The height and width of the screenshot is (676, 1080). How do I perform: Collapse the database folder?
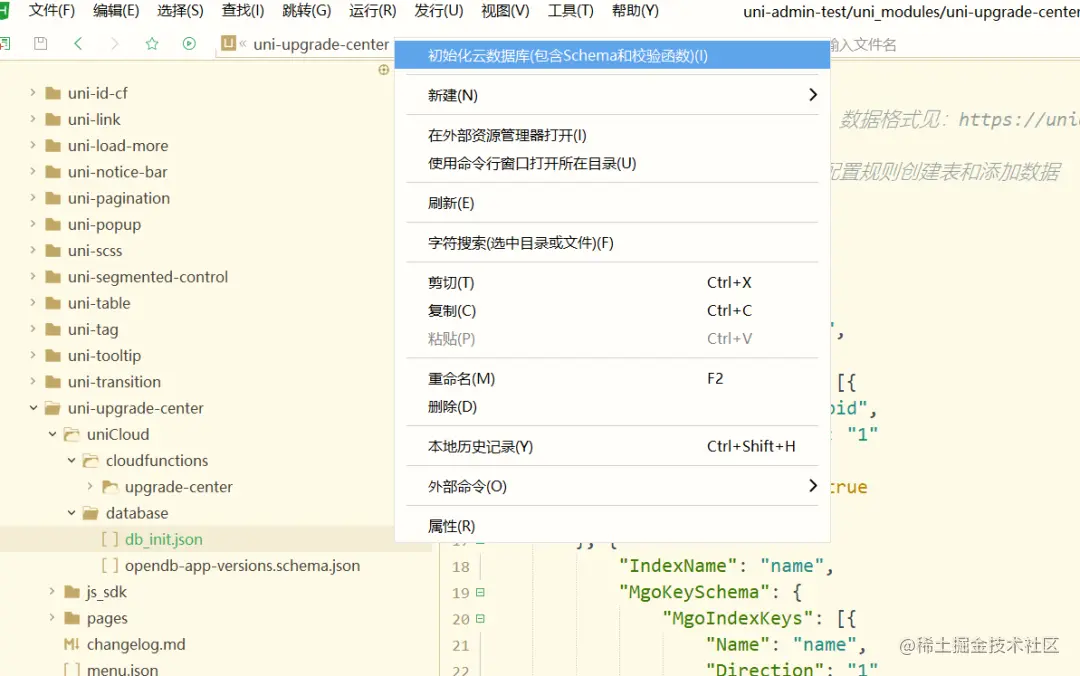pos(71,512)
